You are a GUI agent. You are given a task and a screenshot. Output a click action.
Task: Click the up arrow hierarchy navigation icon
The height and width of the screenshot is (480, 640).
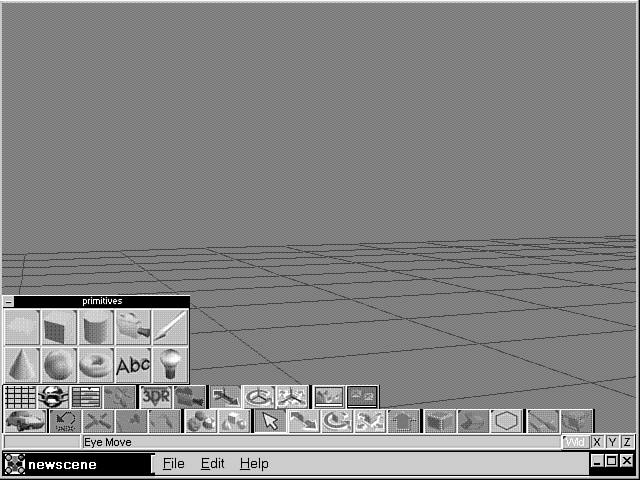(403, 421)
